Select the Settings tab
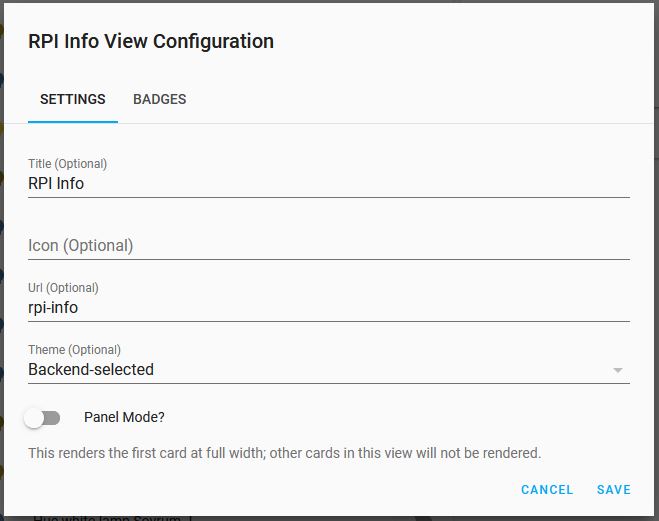The width and height of the screenshot is (659, 521). point(73,99)
